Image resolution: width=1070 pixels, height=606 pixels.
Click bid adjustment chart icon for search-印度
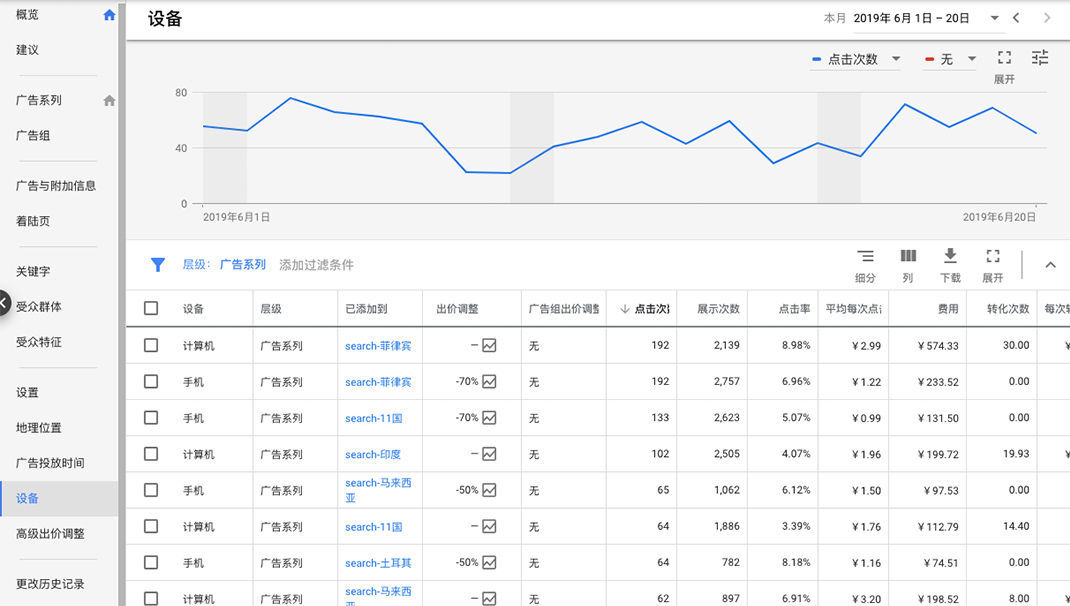[x=489, y=454]
